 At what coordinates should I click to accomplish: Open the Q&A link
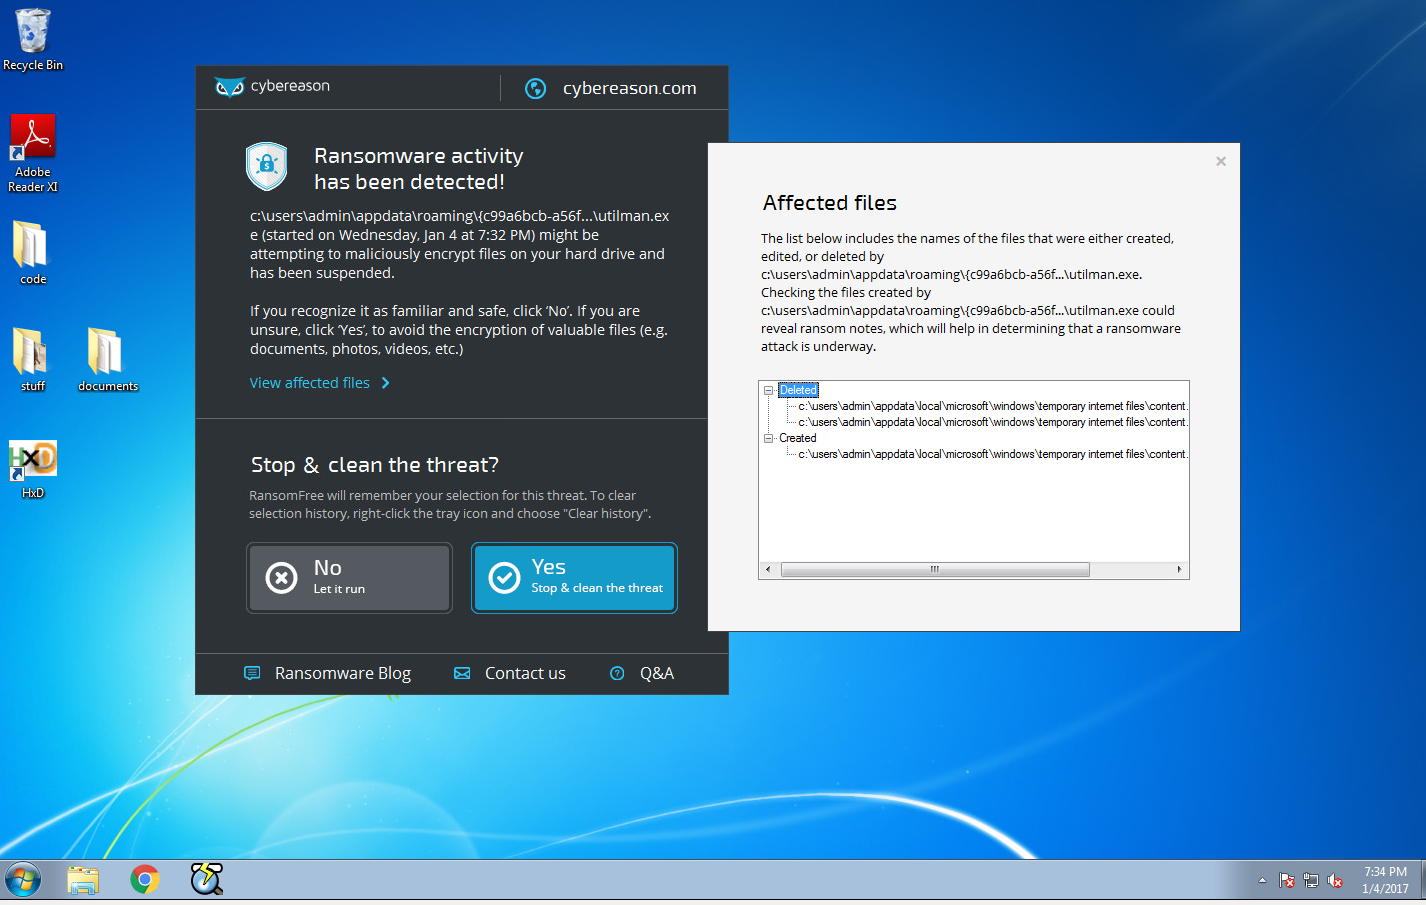coord(642,673)
